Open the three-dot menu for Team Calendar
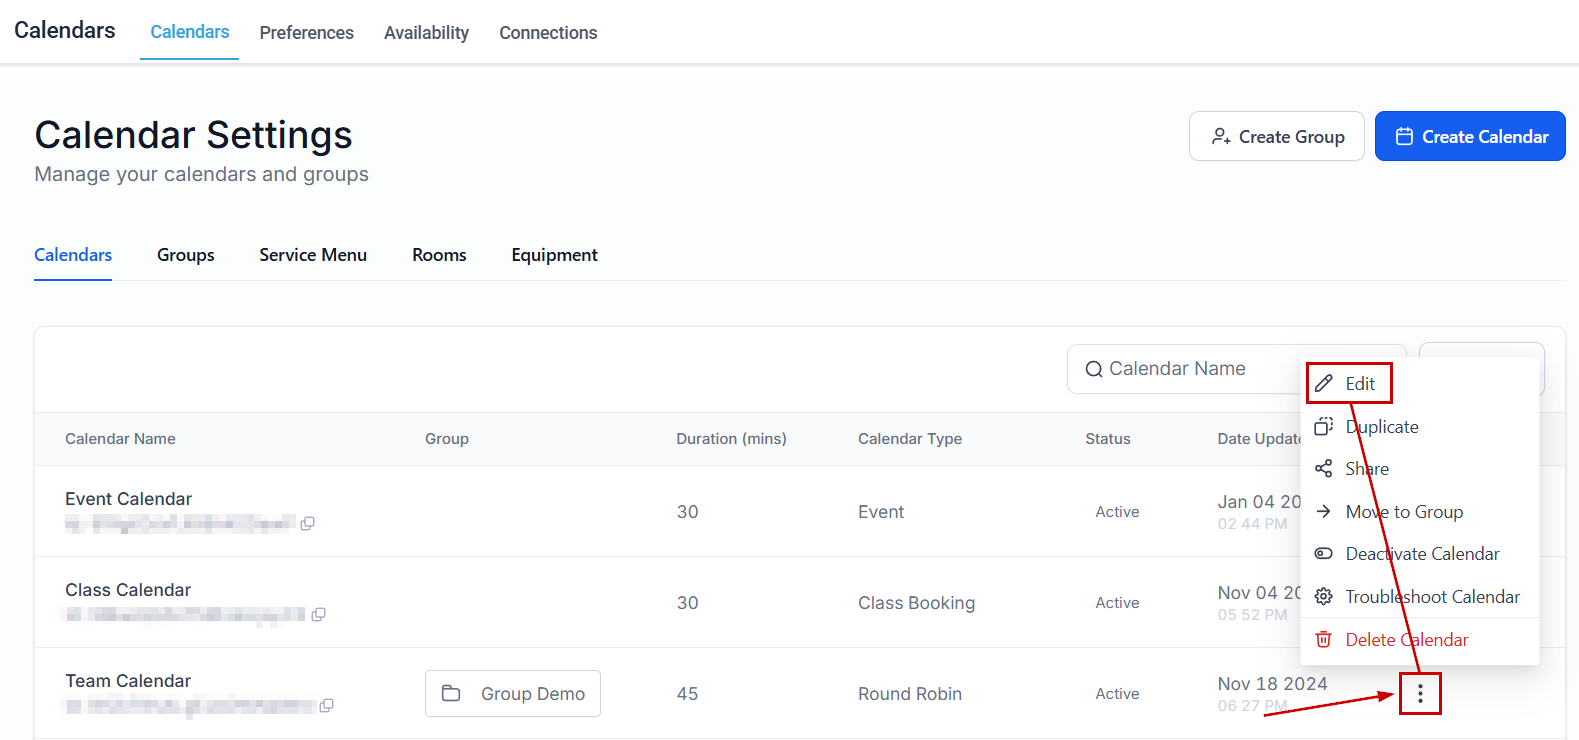This screenshot has width=1579, height=740. tap(1420, 694)
